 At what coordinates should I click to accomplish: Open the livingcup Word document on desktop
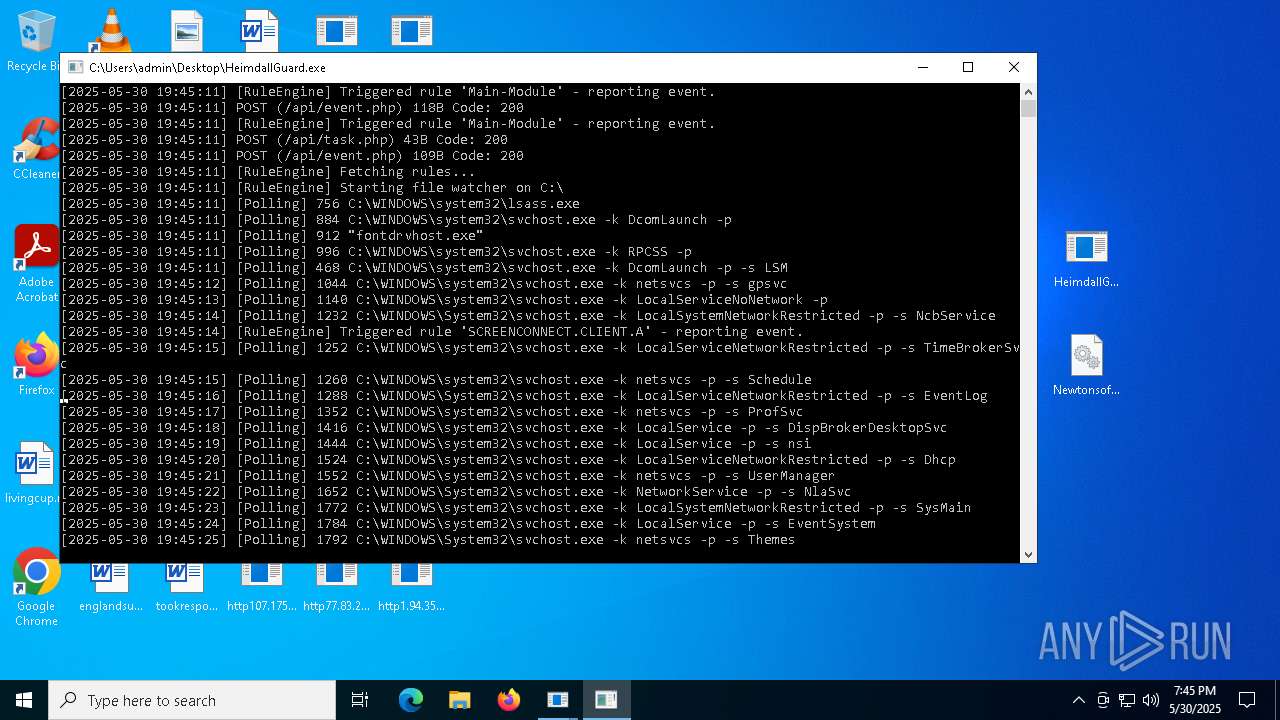(33, 473)
